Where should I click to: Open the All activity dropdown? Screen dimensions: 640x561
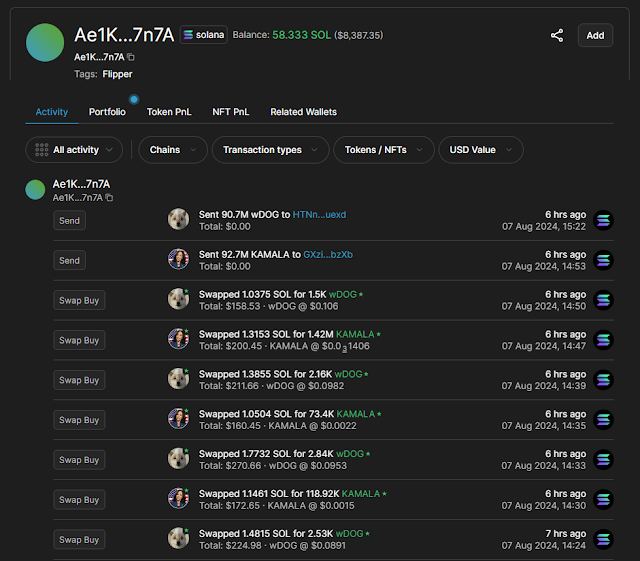pyautogui.click(x=74, y=150)
